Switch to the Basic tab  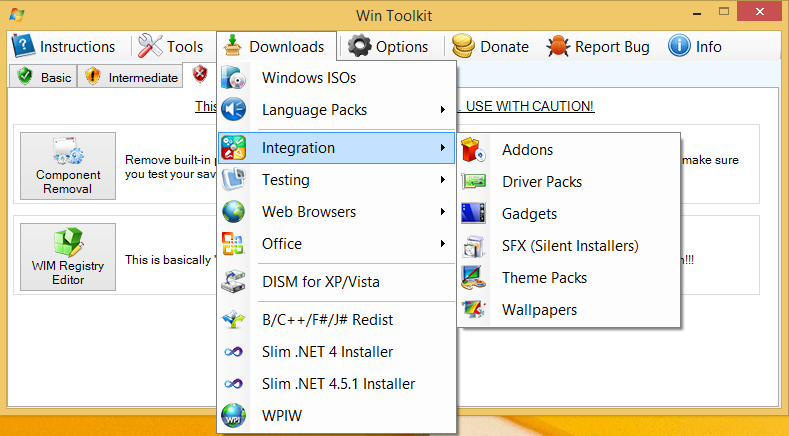pyautogui.click(x=43, y=77)
